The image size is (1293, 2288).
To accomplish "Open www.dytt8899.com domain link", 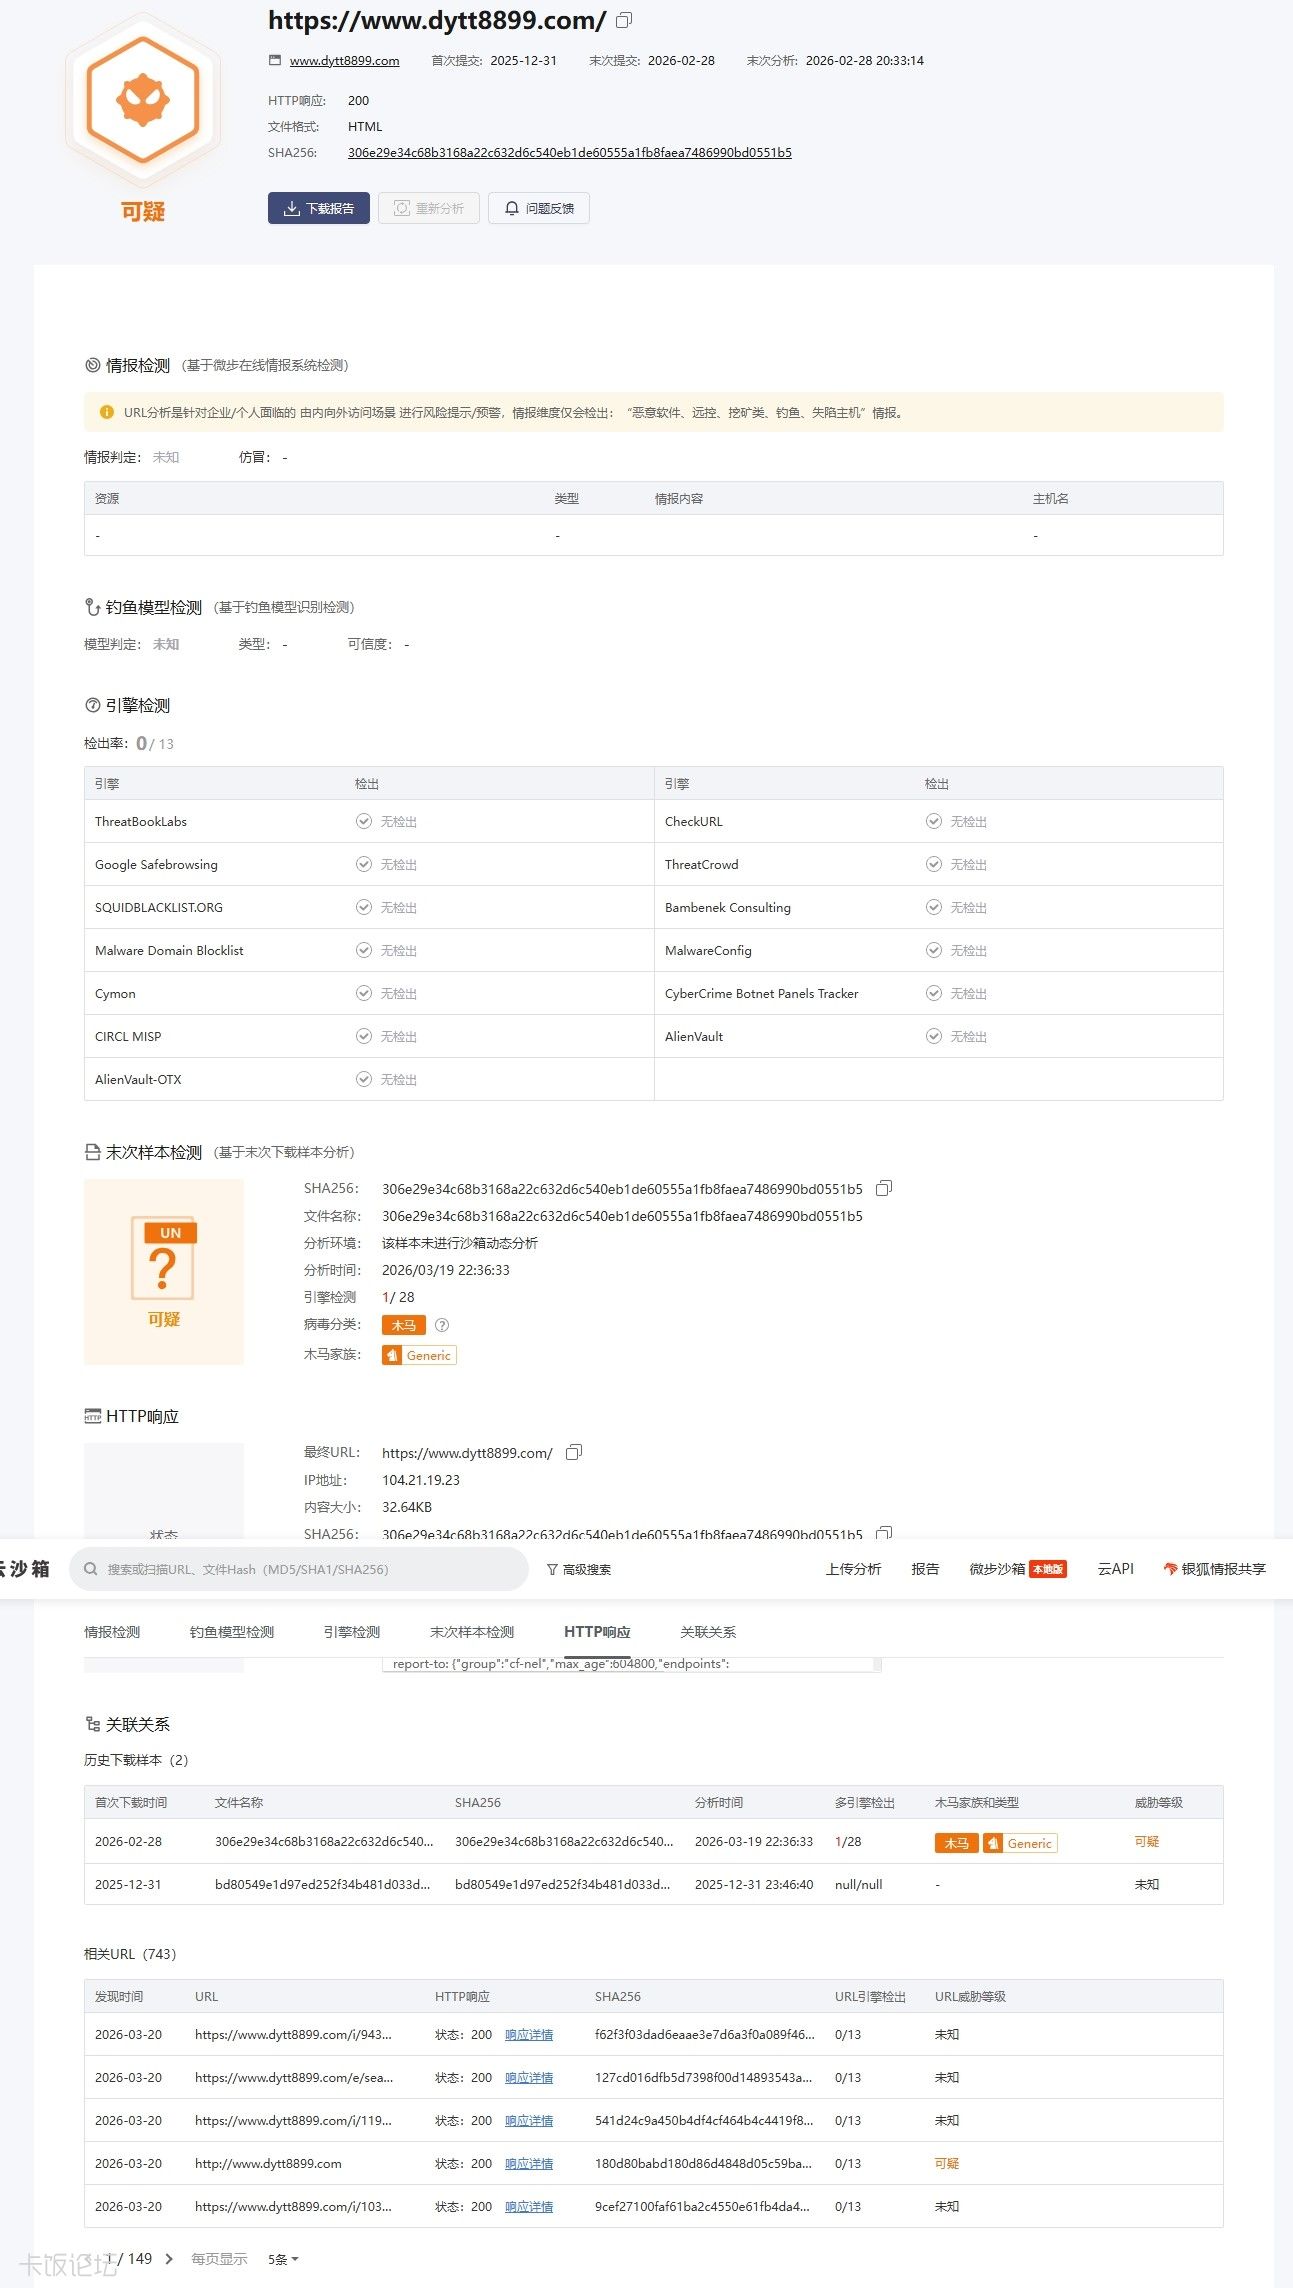I will click(345, 61).
